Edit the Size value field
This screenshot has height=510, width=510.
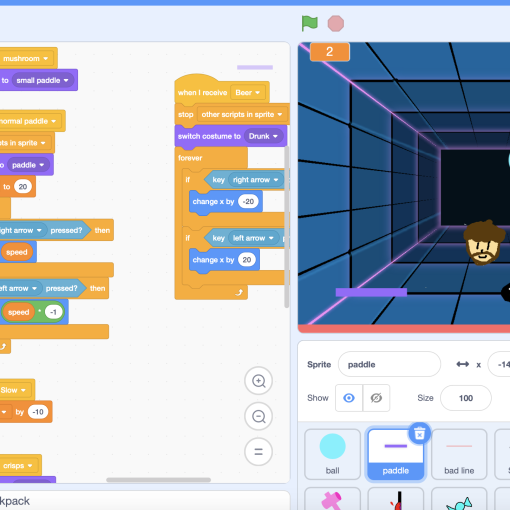pyautogui.click(x=466, y=398)
